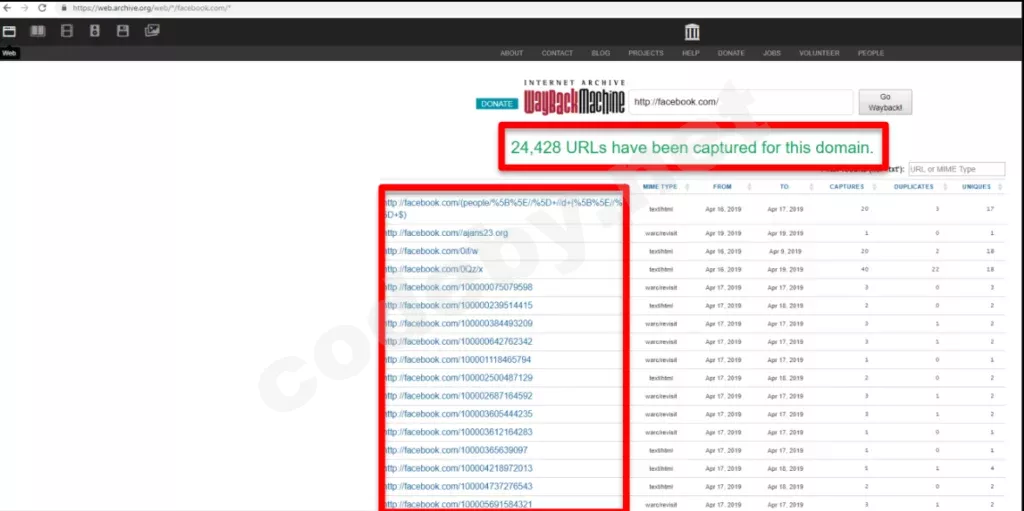
Task: Sort by the CAPTURES column header
Action: pos(846,187)
